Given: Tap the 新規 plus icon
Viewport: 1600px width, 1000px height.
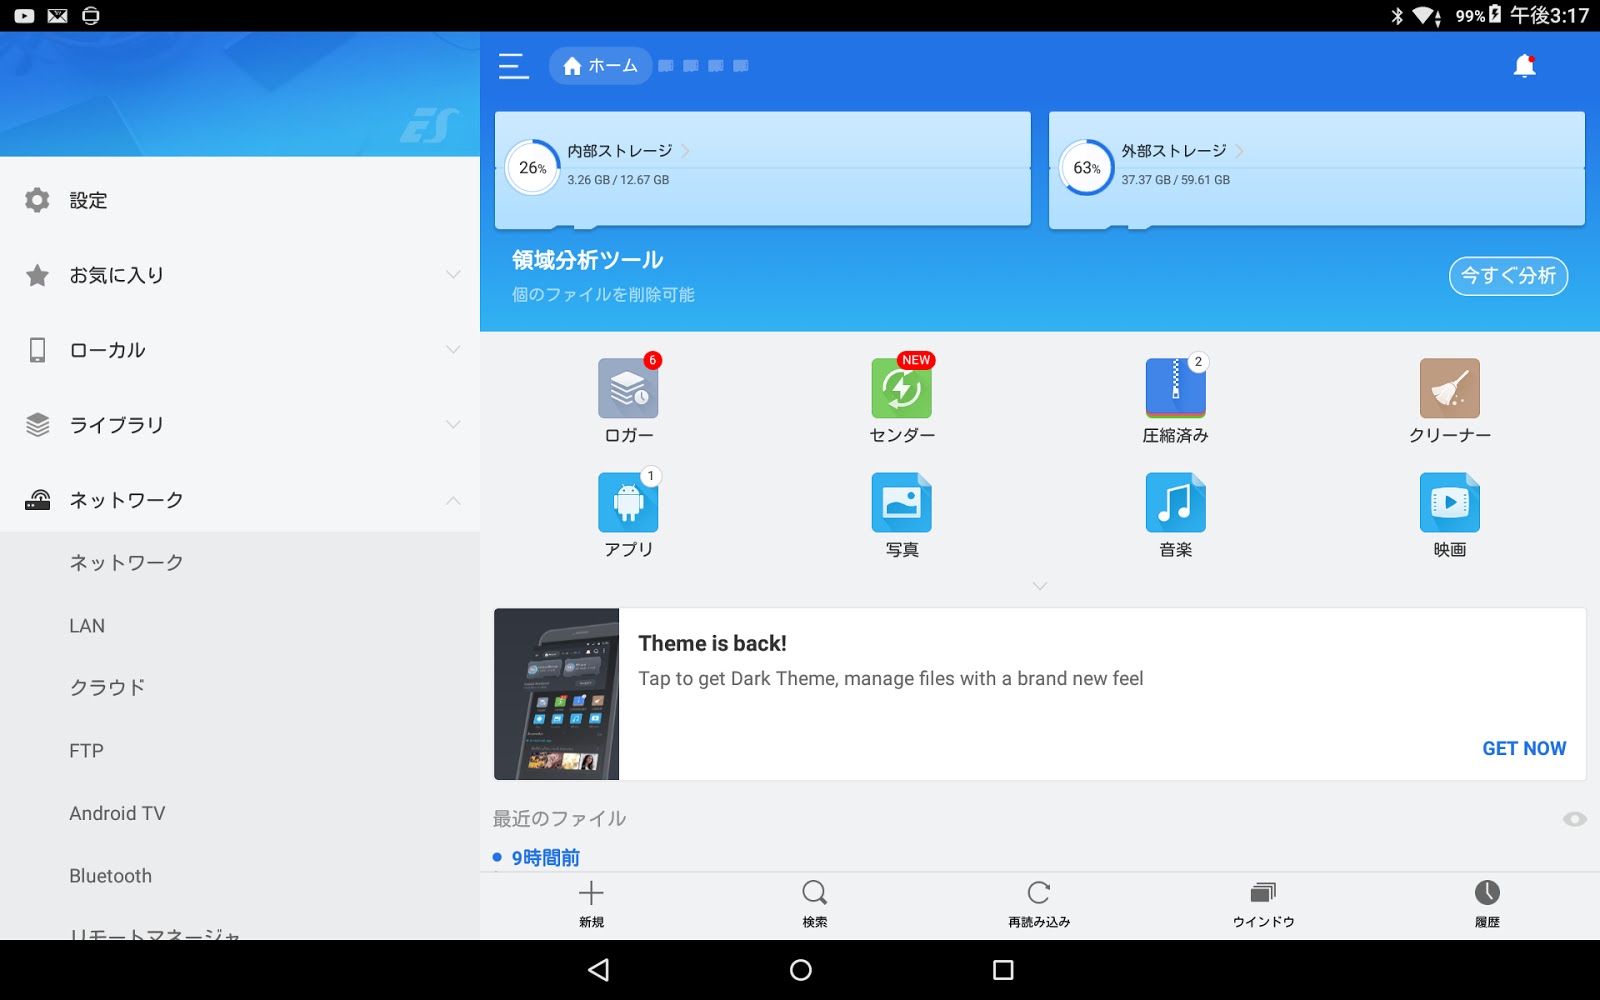Looking at the screenshot, I should click(x=591, y=893).
